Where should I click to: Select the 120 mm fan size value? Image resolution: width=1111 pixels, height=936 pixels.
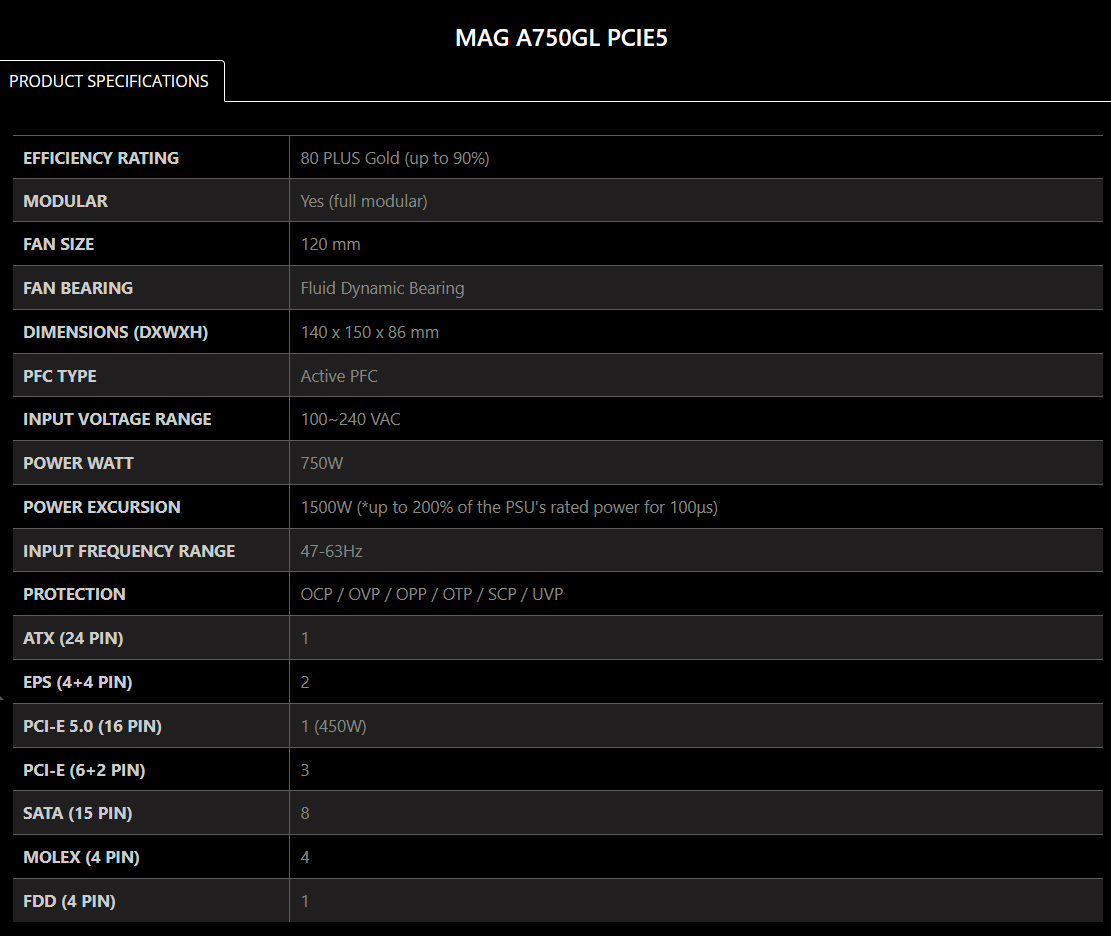(x=330, y=244)
